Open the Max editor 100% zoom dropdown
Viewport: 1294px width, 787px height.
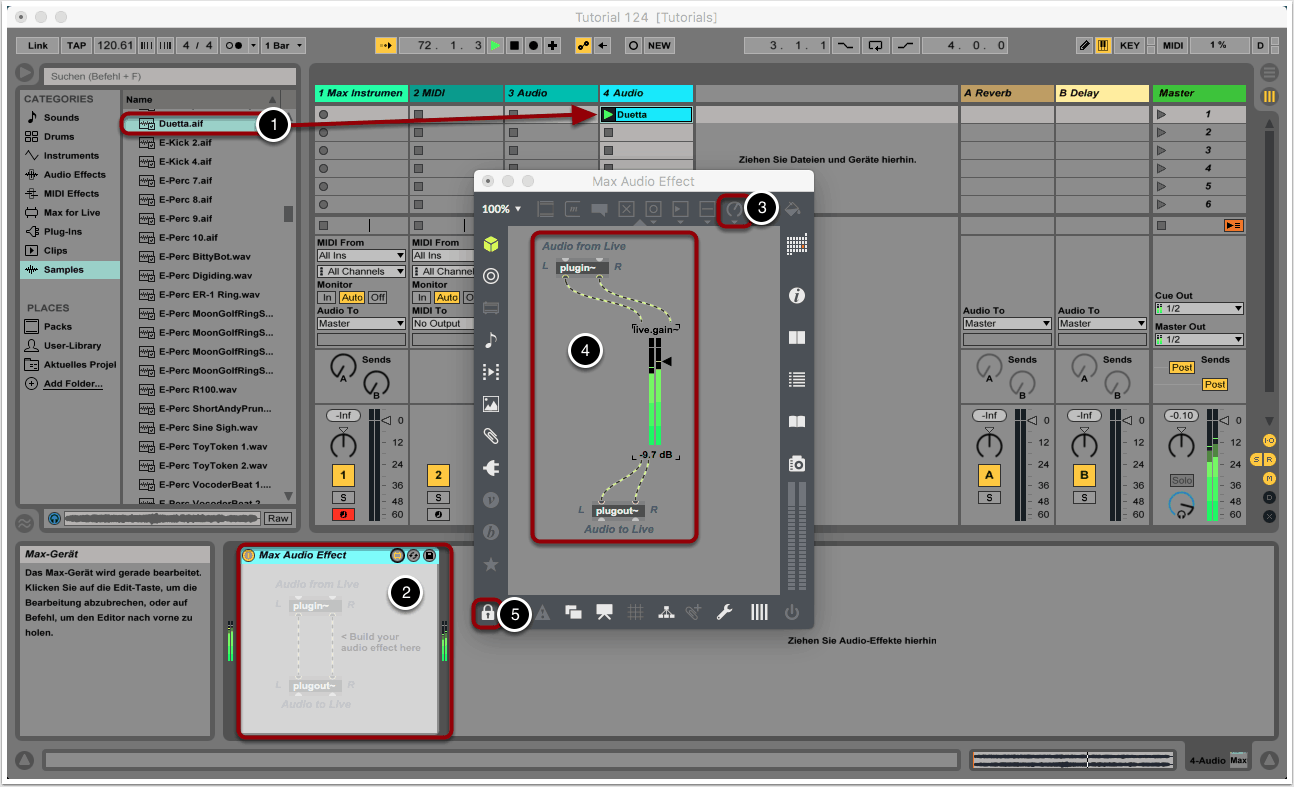pos(502,209)
